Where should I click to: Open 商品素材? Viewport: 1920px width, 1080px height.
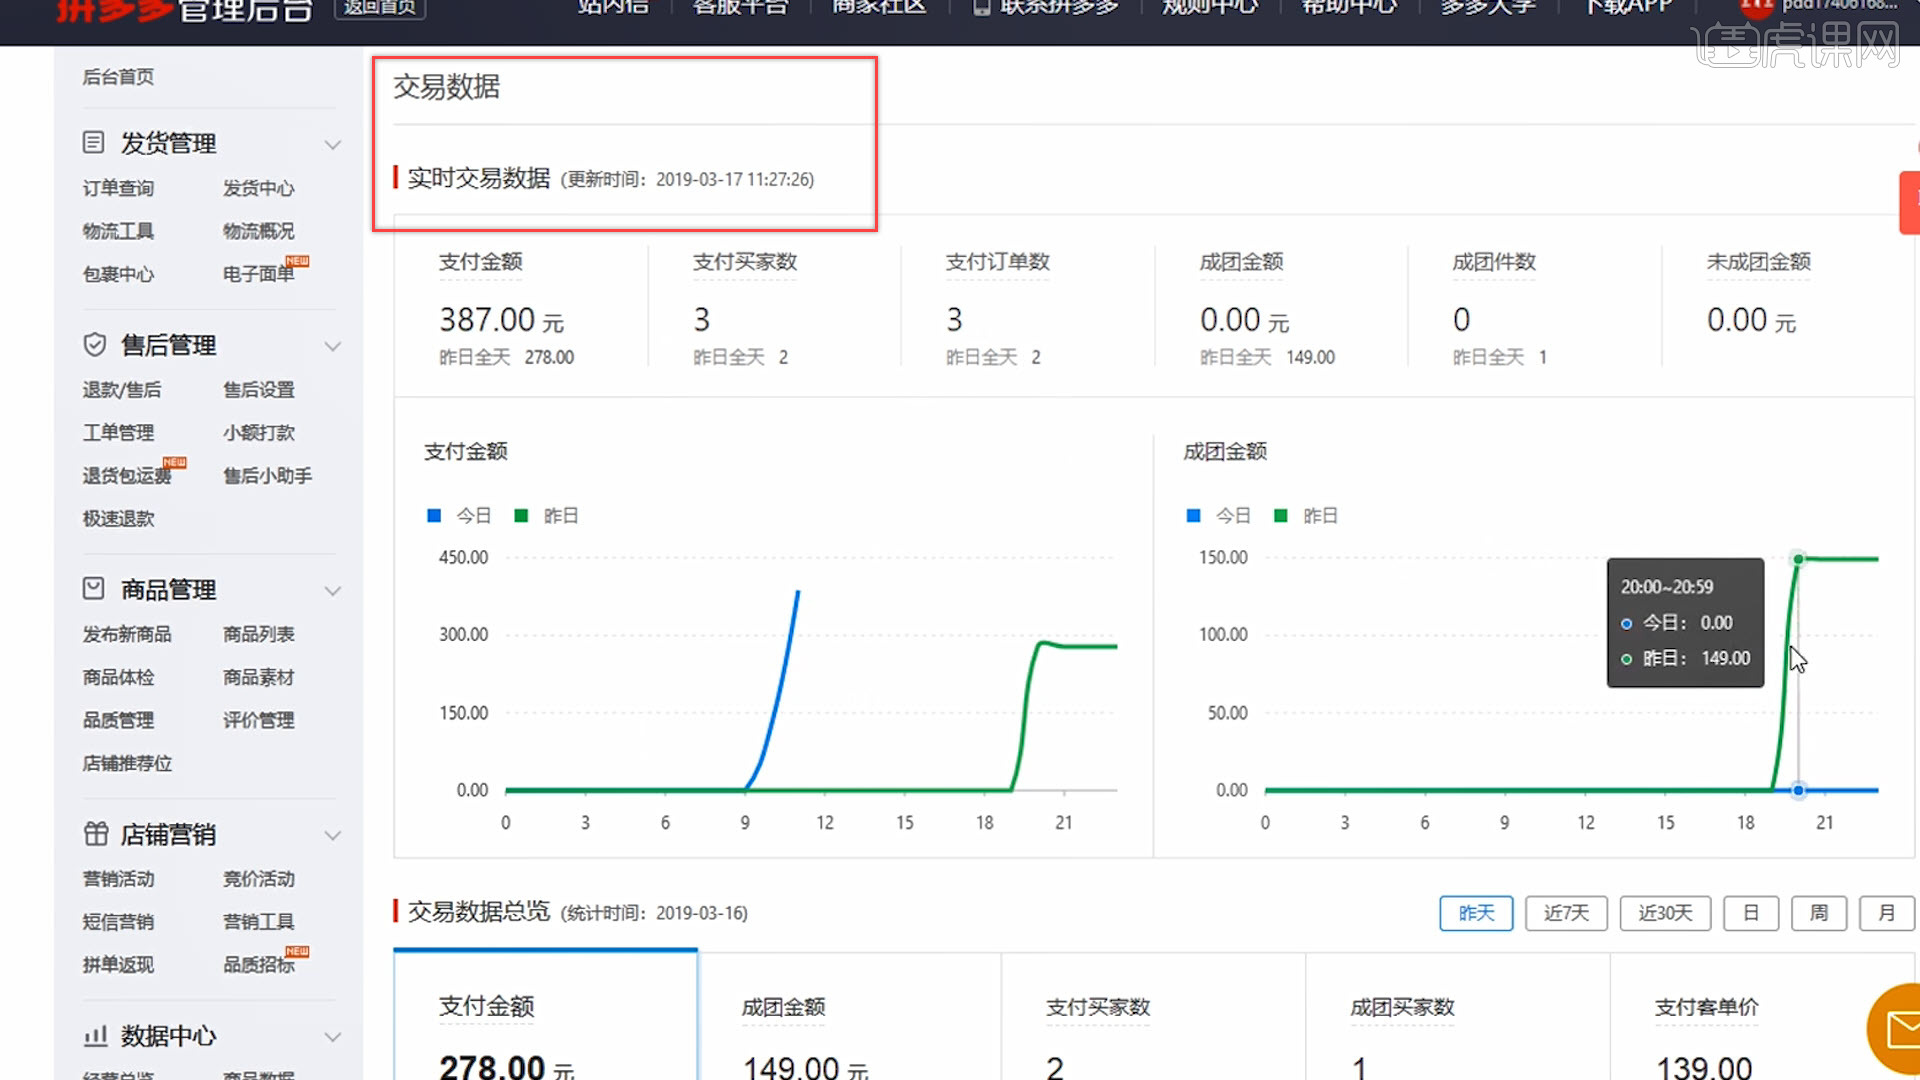tap(258, 678)
